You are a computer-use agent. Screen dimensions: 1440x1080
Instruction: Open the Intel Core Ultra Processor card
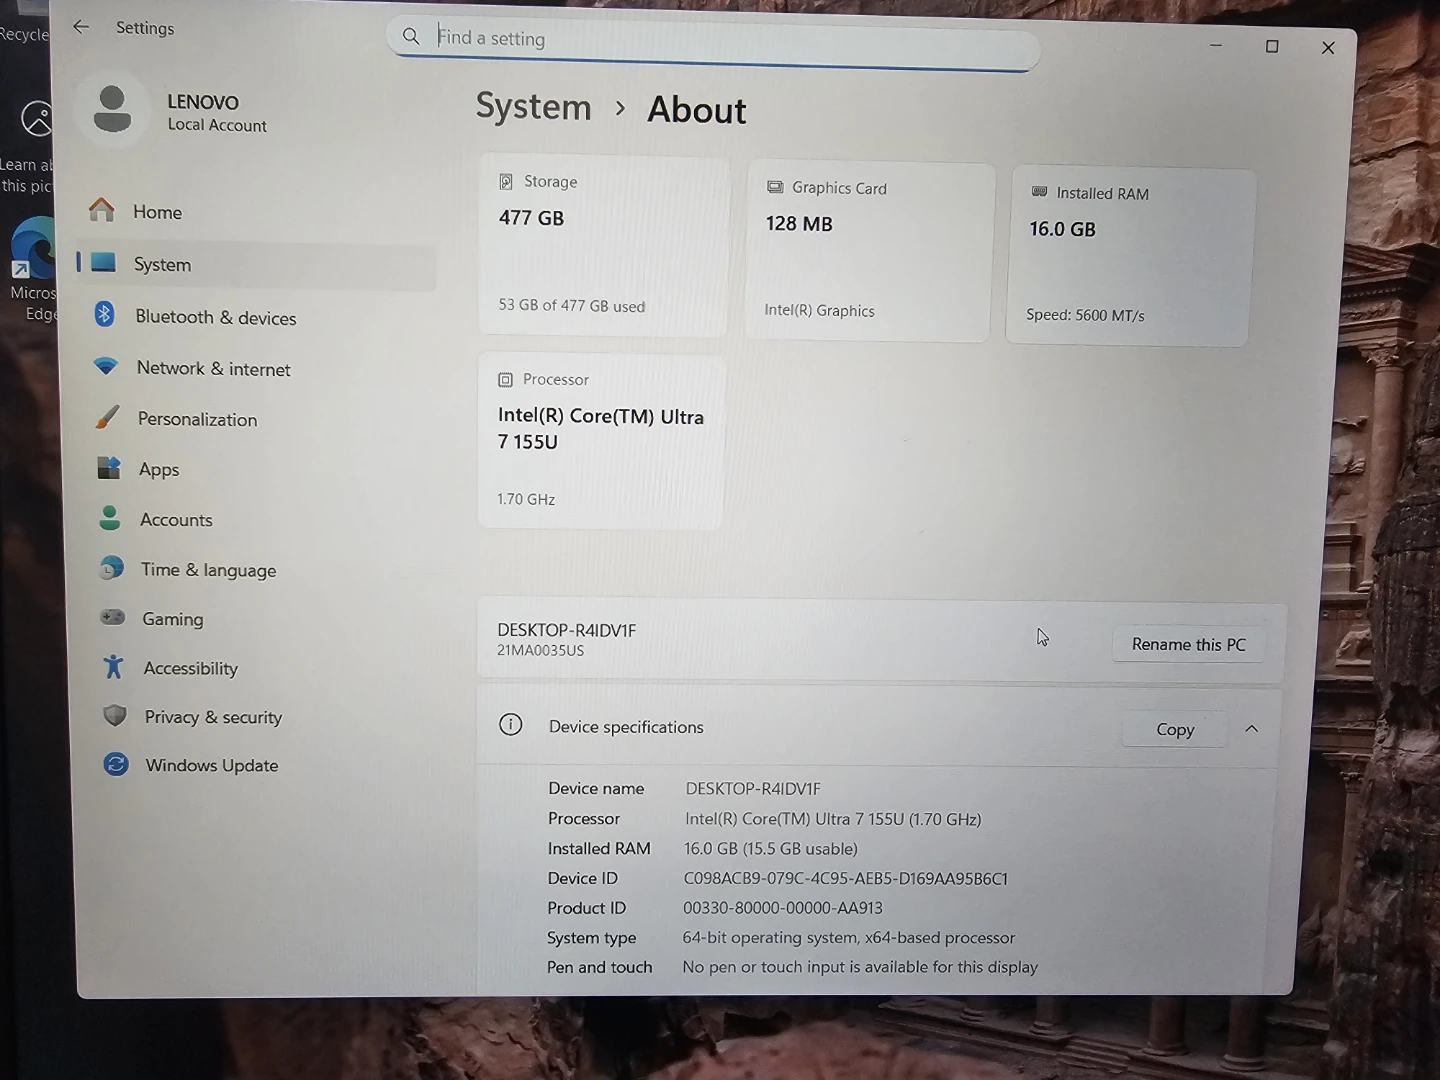[x=600, y=440]
